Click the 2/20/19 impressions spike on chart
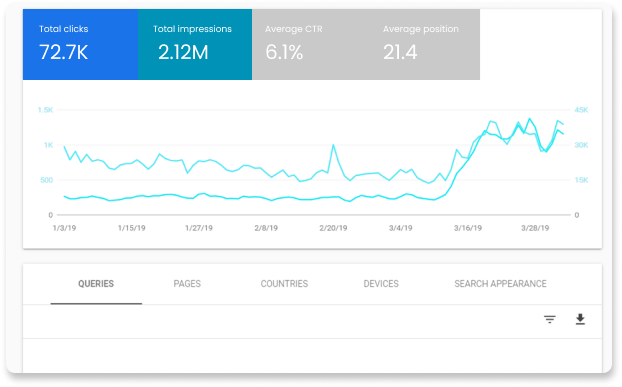This screenshot has height=387, width=622. coord(333,145)
